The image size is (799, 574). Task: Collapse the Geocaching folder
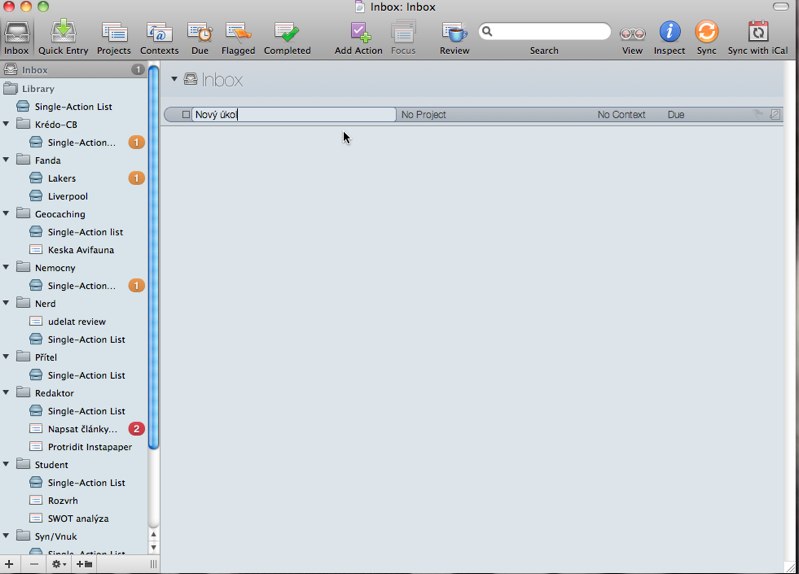[x=6, y=214]
